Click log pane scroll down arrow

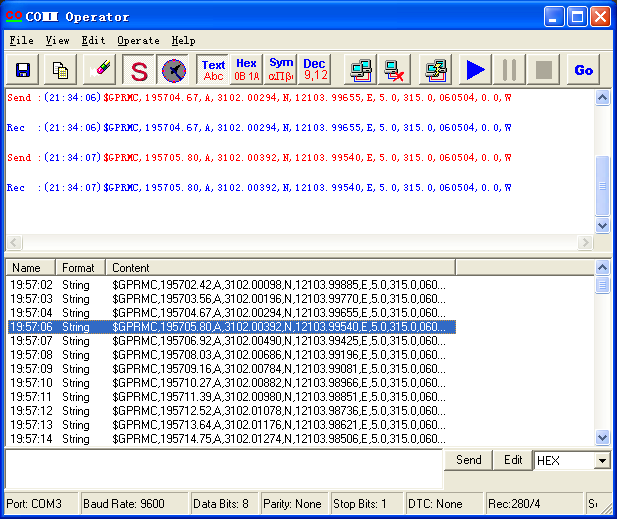tap(602, 226)
